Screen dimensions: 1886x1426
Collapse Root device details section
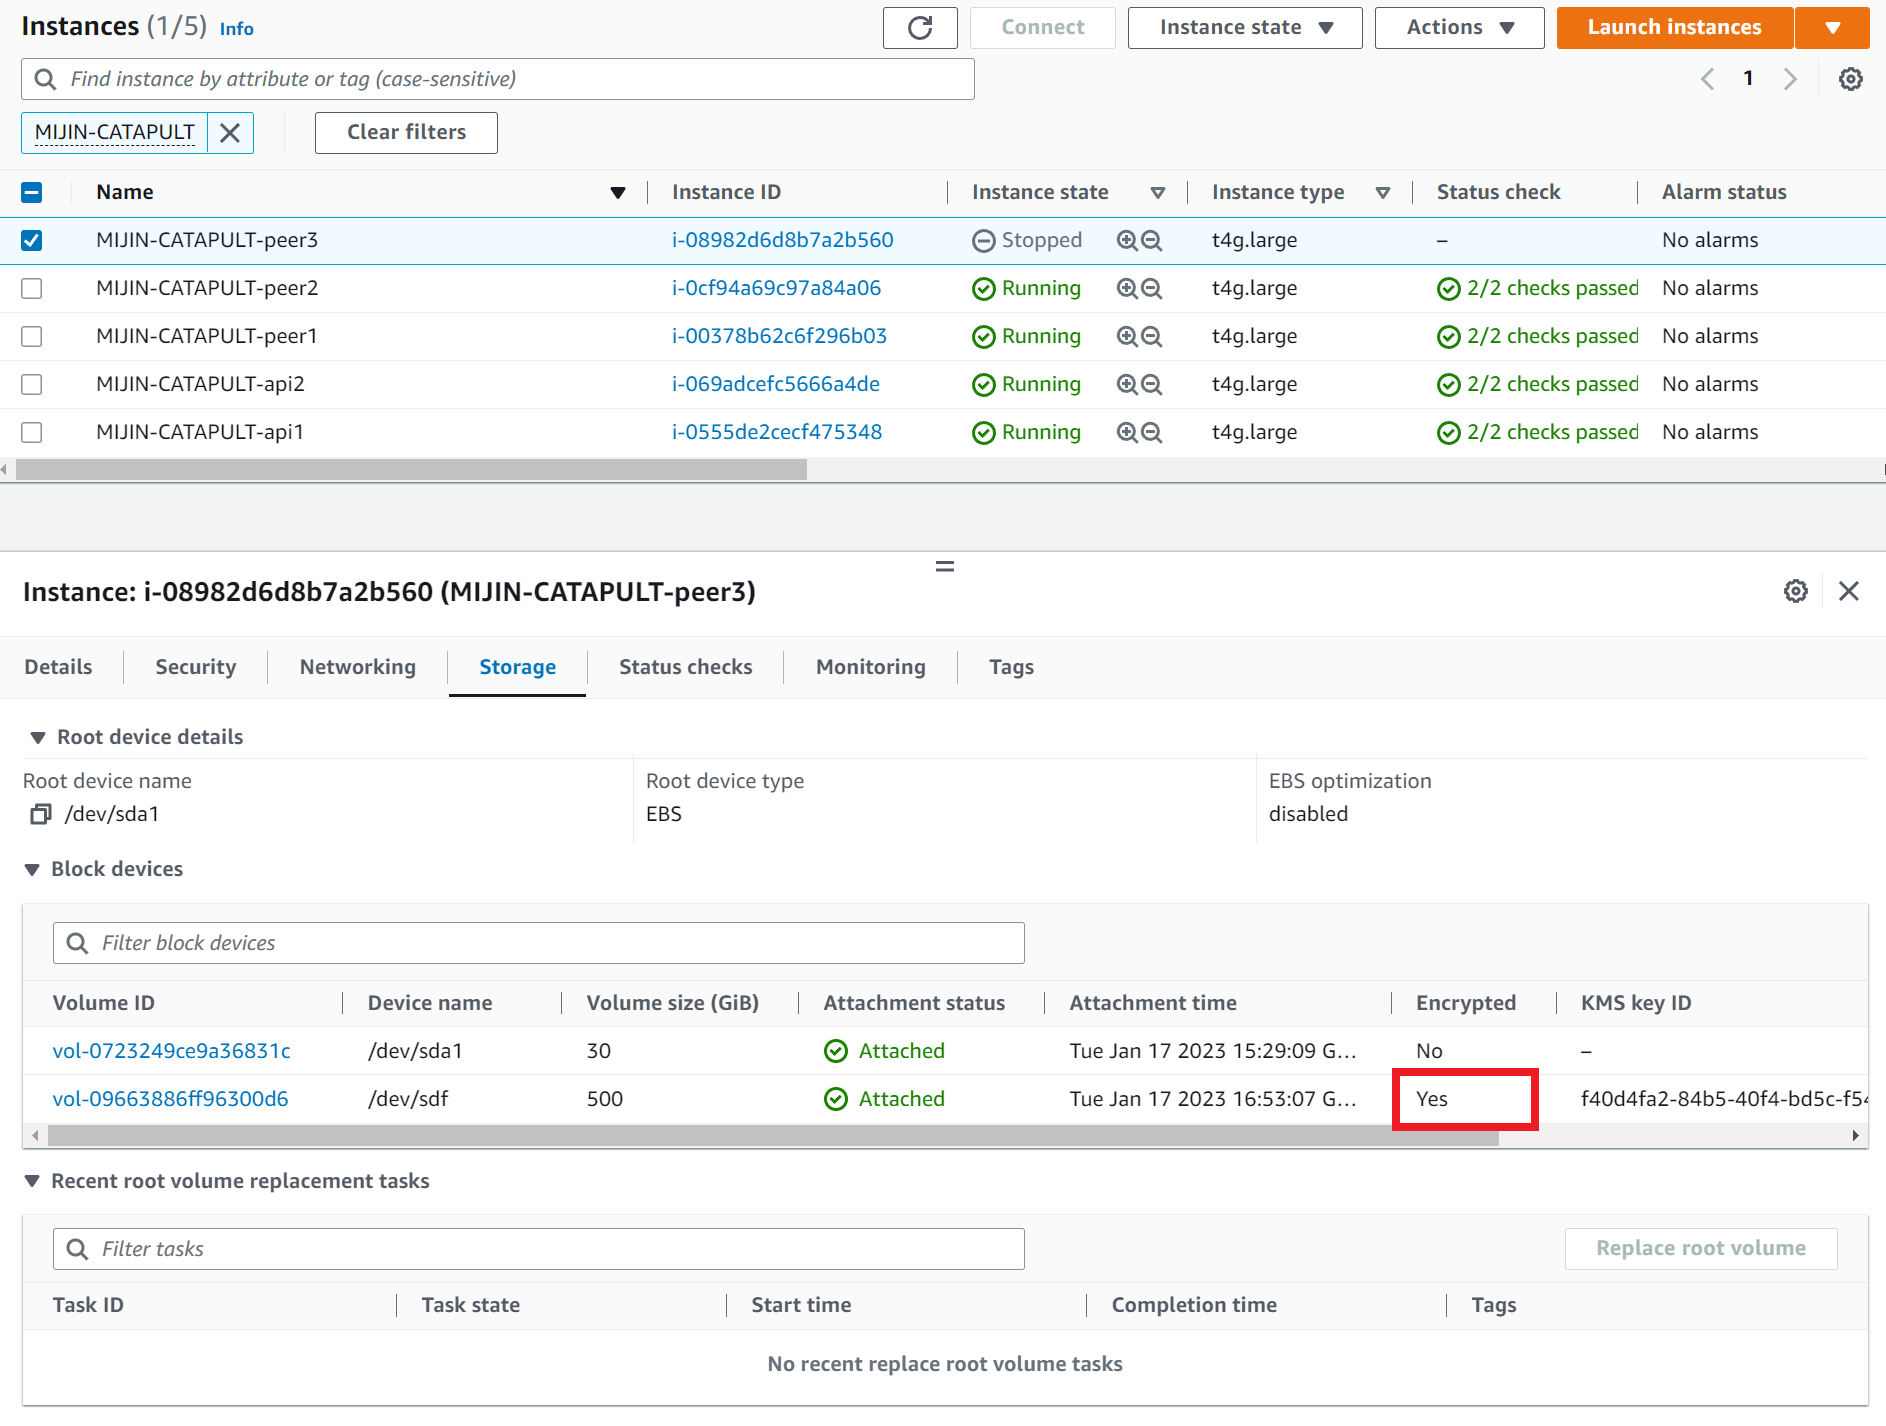coord(38,737)
